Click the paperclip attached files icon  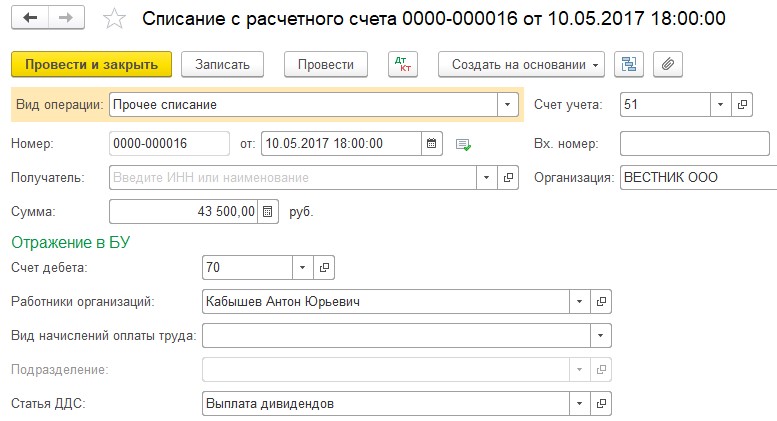pos(667,64)
